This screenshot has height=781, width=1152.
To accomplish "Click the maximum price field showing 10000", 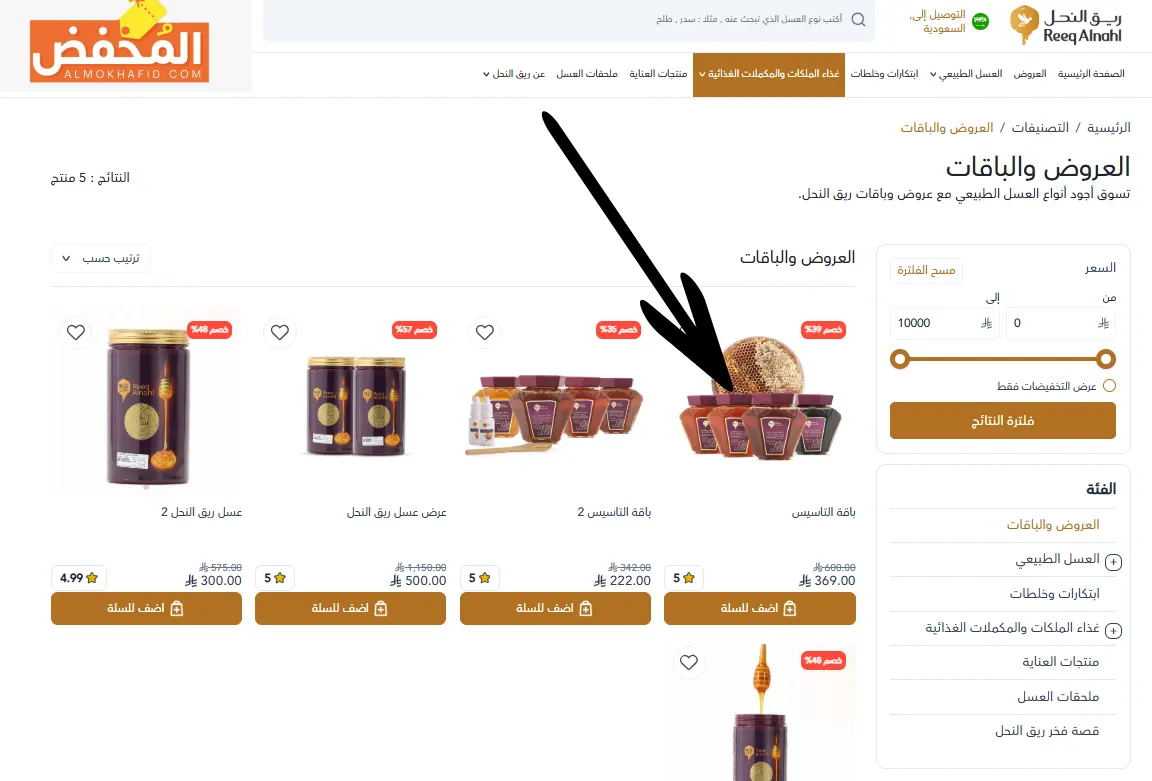I will point(943,323).
